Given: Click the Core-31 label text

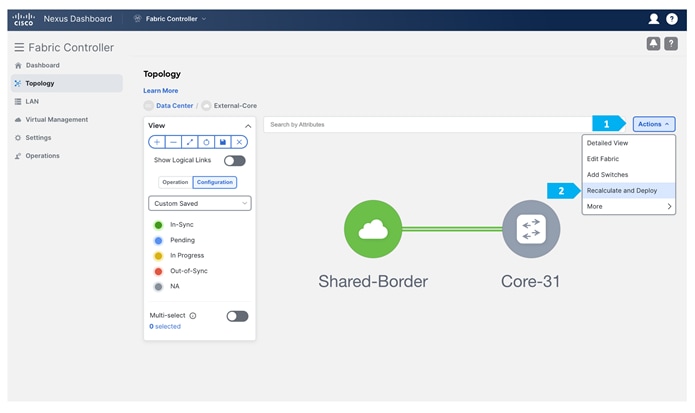Looking at the screenshot, I should coord(531,281).
